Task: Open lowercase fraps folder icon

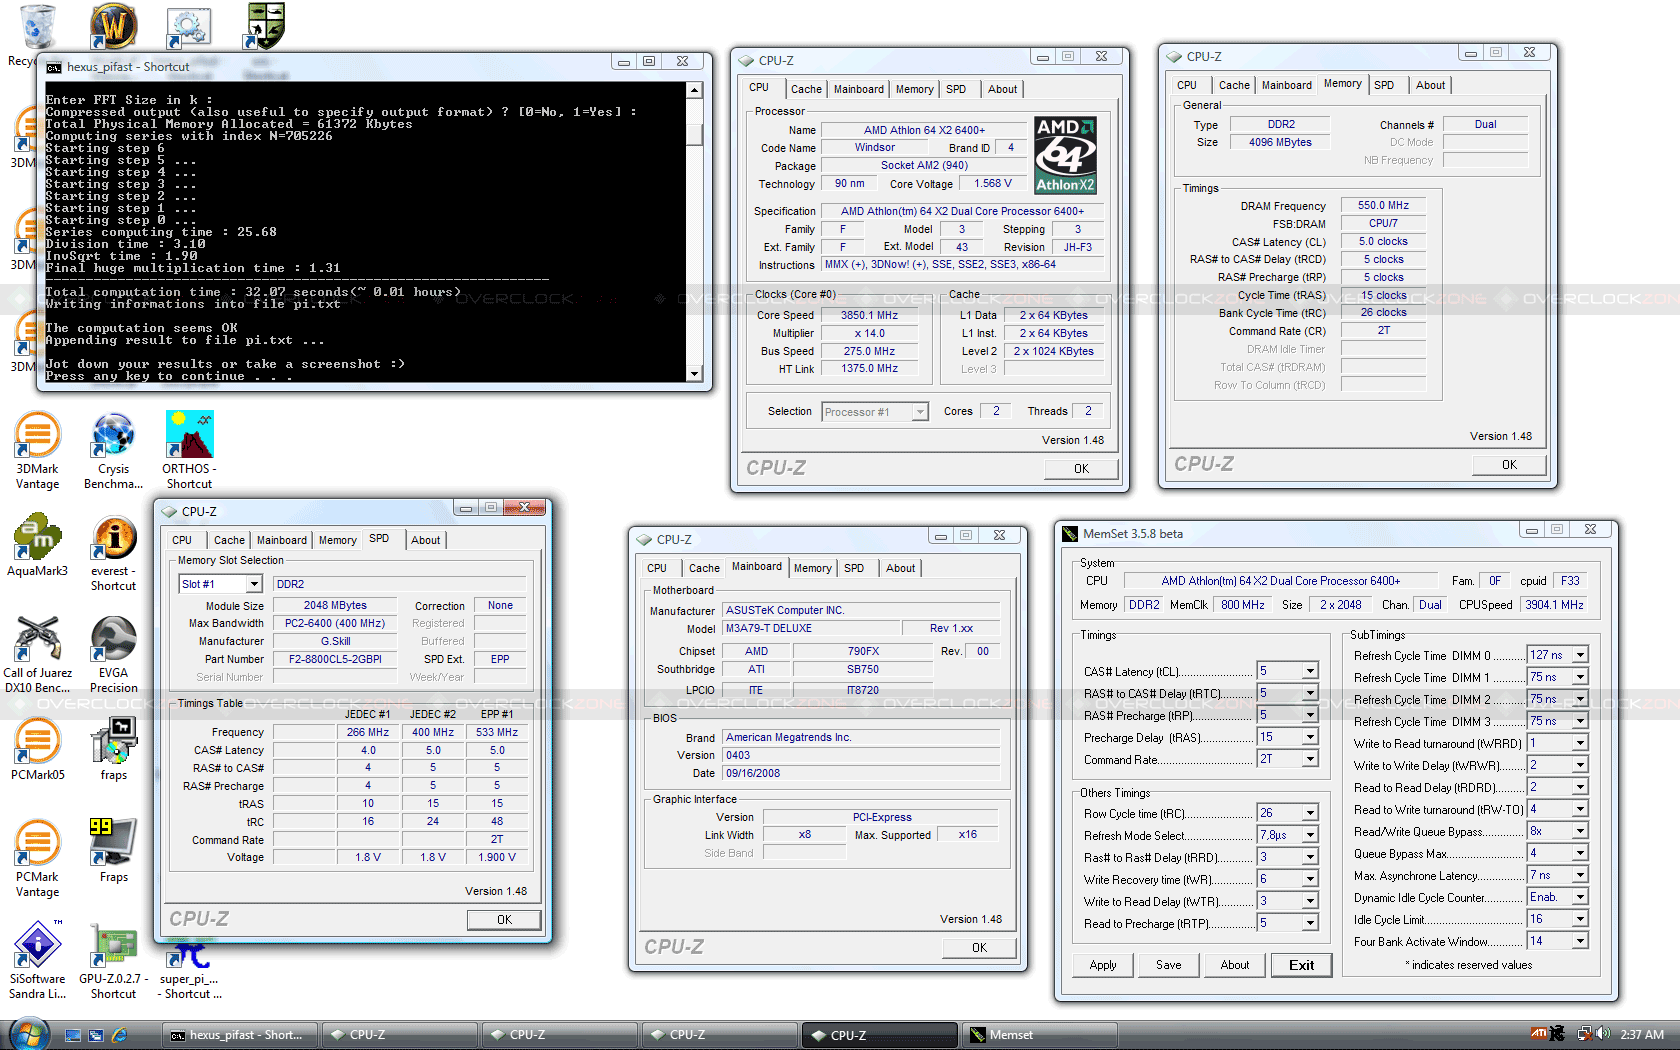Action: point(113,750)
